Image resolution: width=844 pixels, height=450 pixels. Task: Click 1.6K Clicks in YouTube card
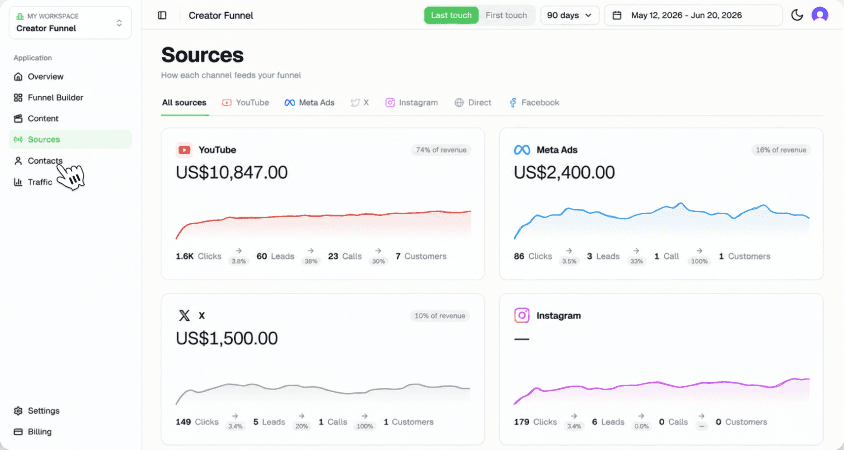[x=199, y=256]
